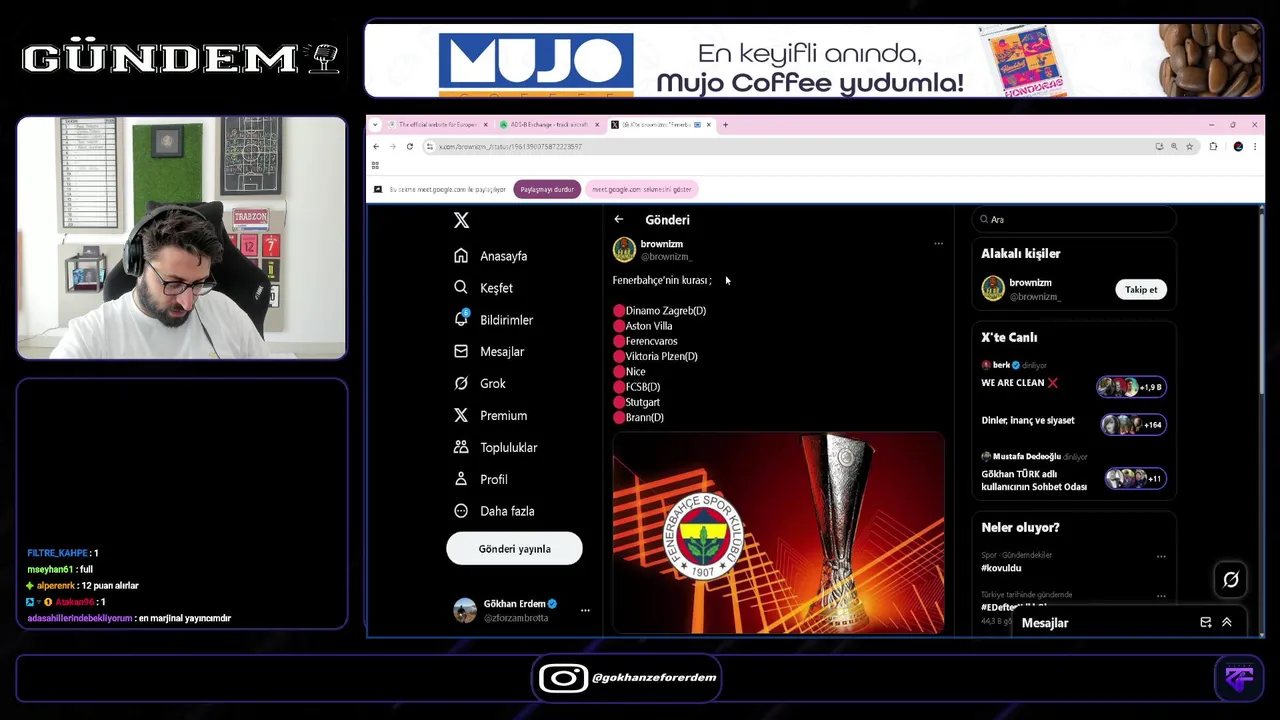Click the X logo in sidebar
This screenshot has width=1280, height=720.
[x=461, y=220]
